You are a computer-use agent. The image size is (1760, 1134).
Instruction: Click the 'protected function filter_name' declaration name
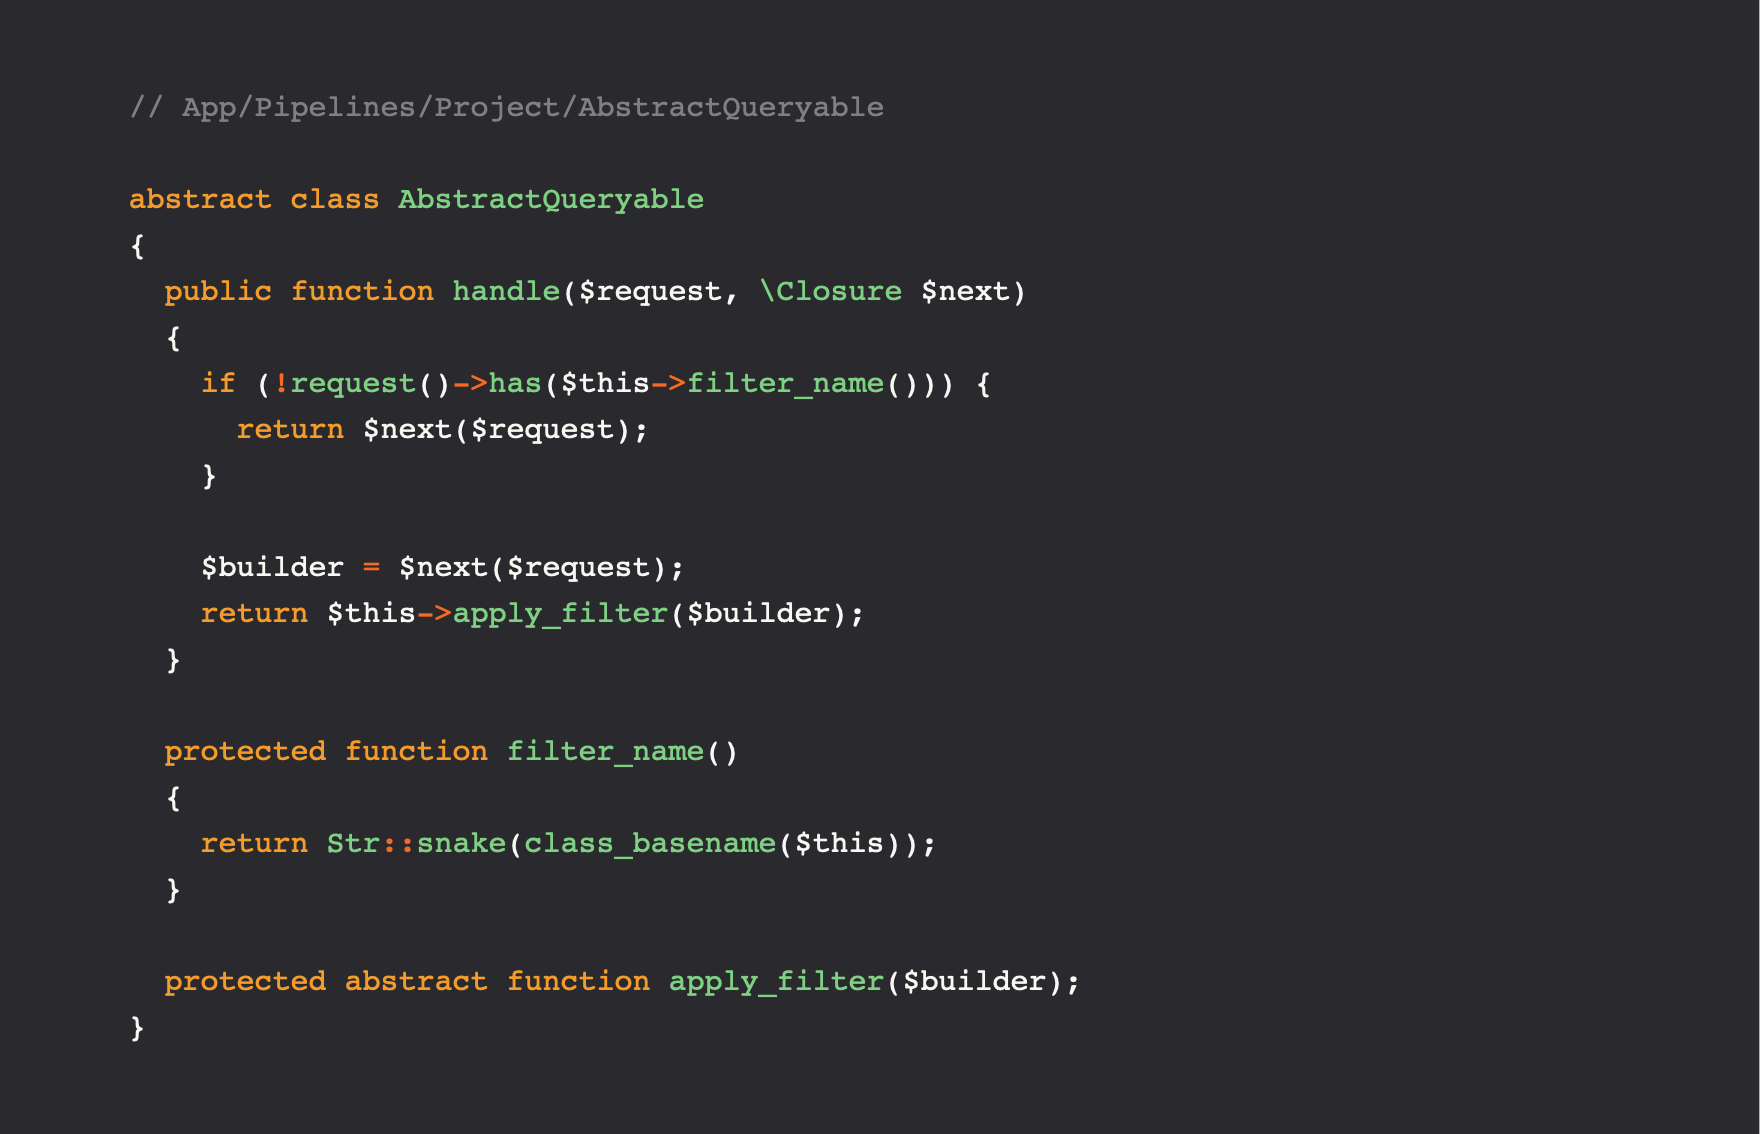pos(605,751)
